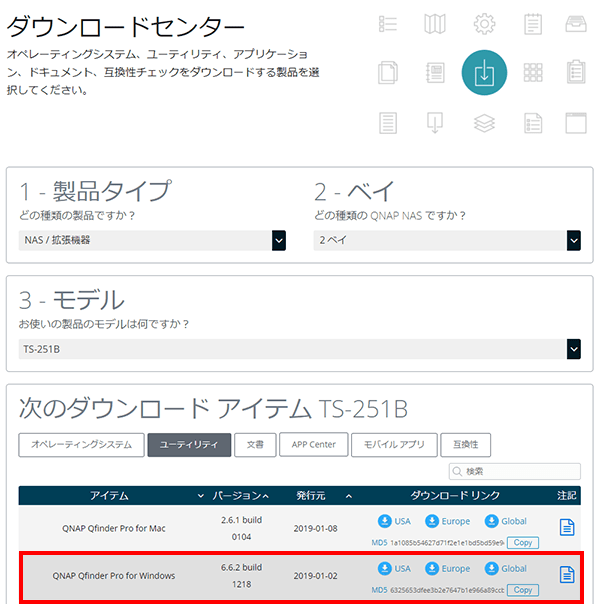Download Qfinder Pro for Mac from Global
The image size is (600, 604).
(x=505, y=521)
